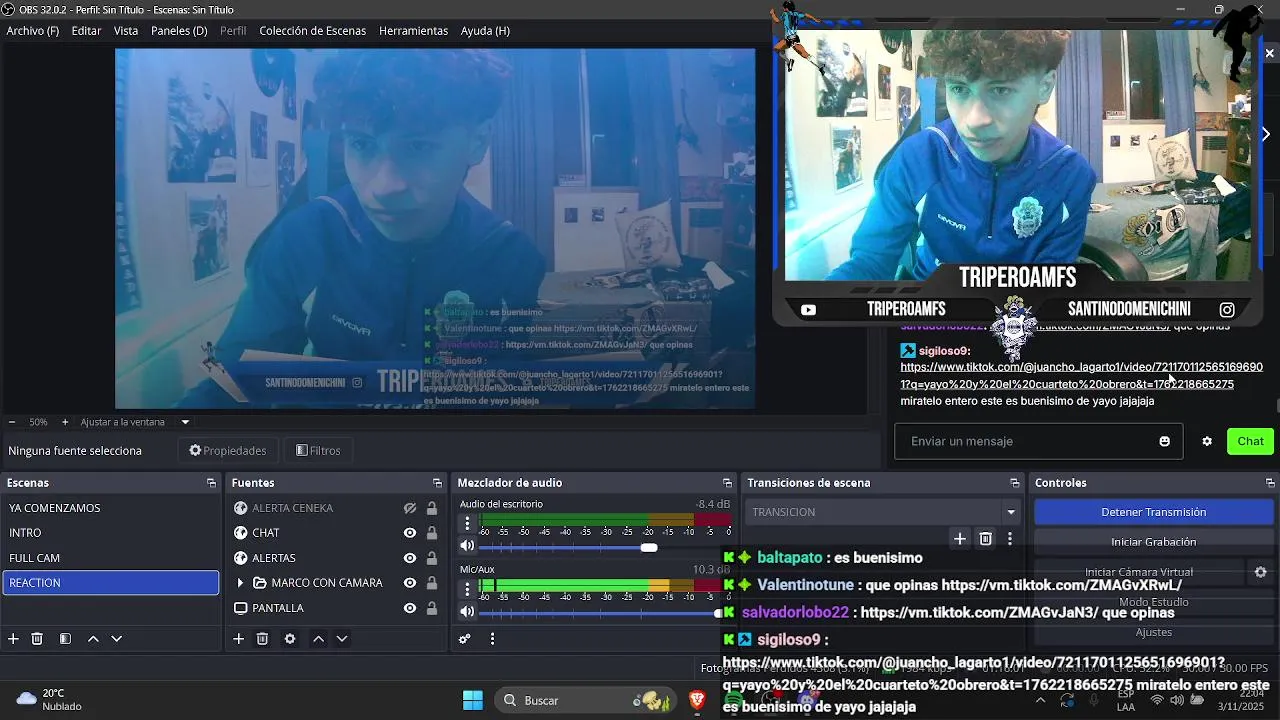Move source down in Fuentes toolbar

(x=342, y=639)
